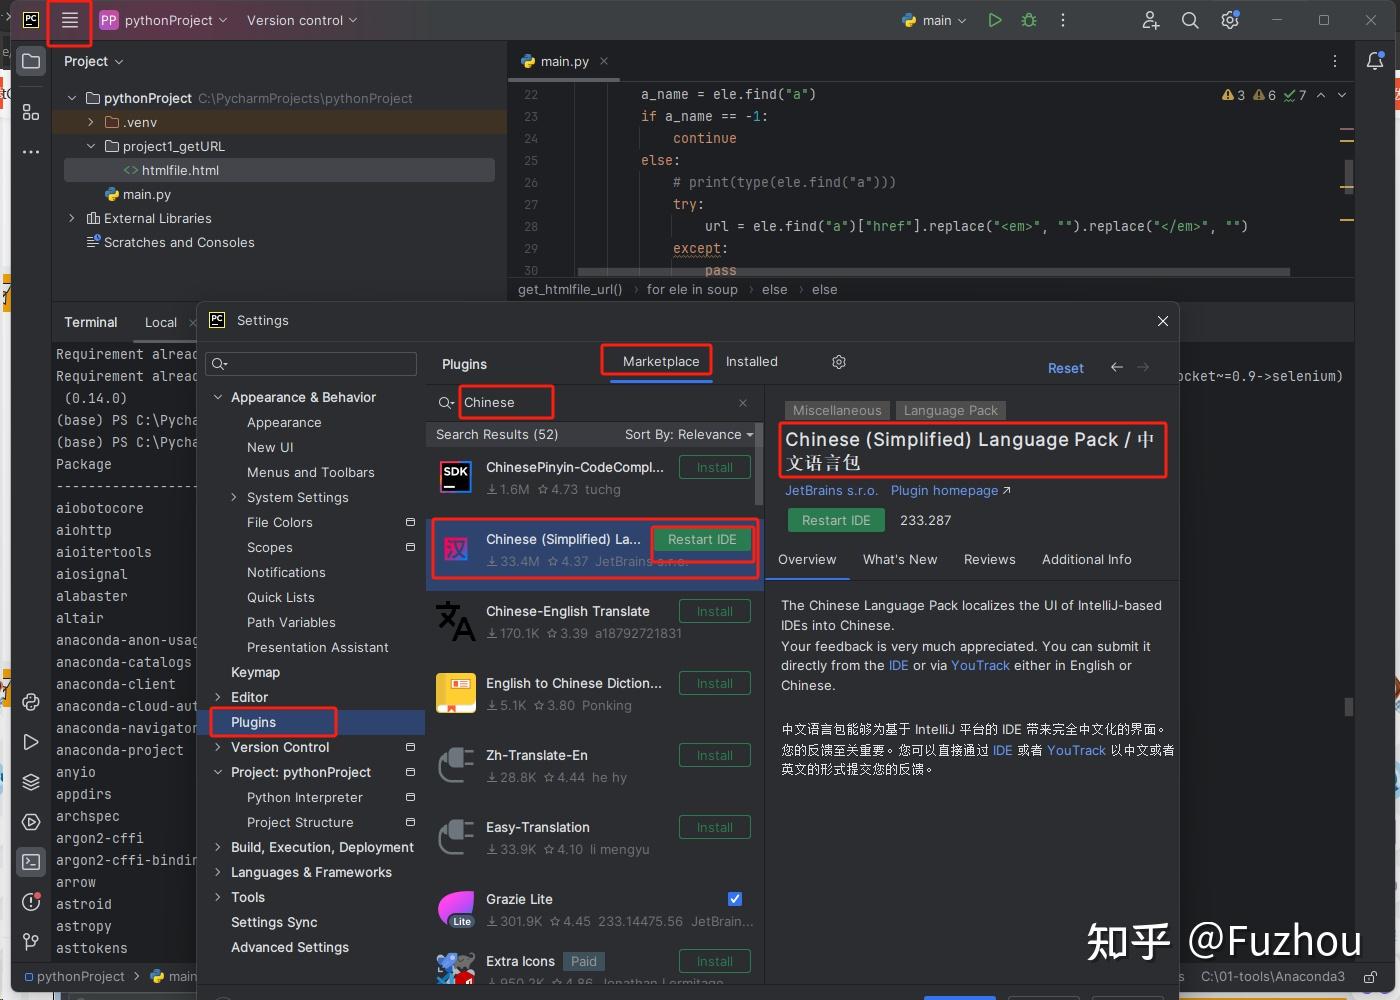The height and width of the screenshot is (1000, 1400).
Task: Start debugging with the bug icon
Action: pyautogui.click(x=1028, y=20)
